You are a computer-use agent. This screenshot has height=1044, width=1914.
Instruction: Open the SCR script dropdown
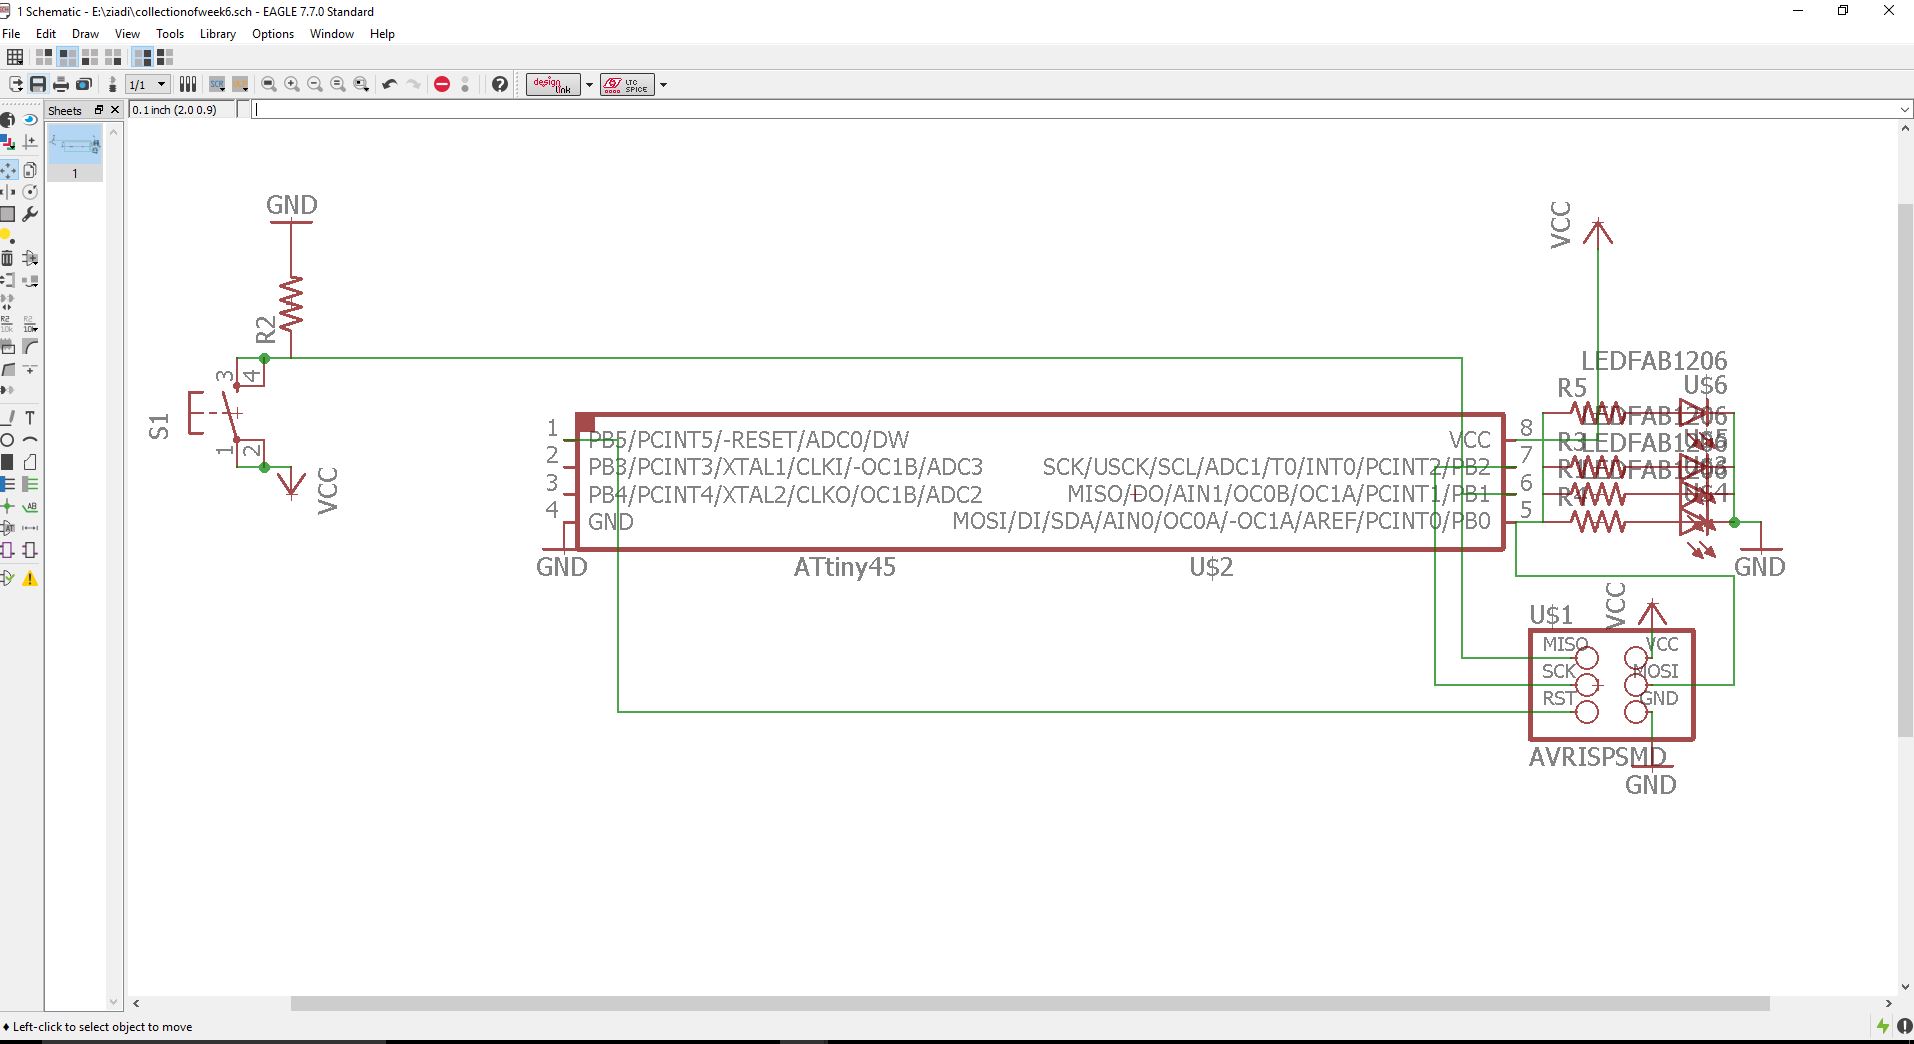tap(217, 85)
